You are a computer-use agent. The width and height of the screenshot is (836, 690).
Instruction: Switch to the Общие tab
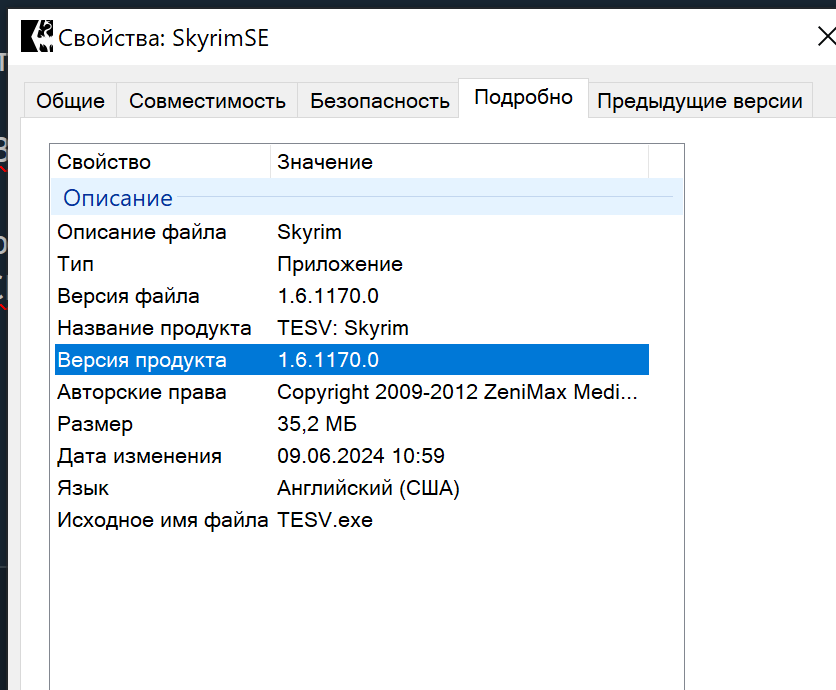tap(70, 100)
